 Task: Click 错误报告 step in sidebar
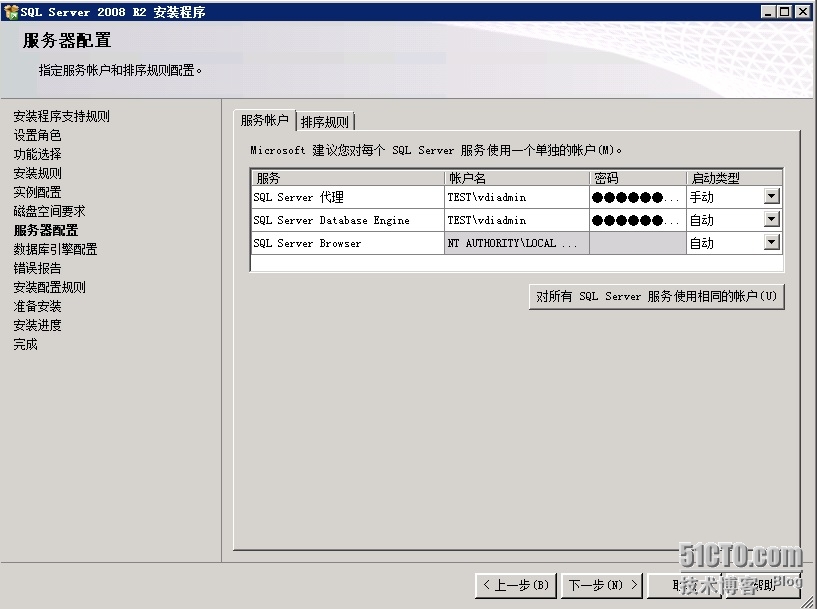[x=38, y=268]
